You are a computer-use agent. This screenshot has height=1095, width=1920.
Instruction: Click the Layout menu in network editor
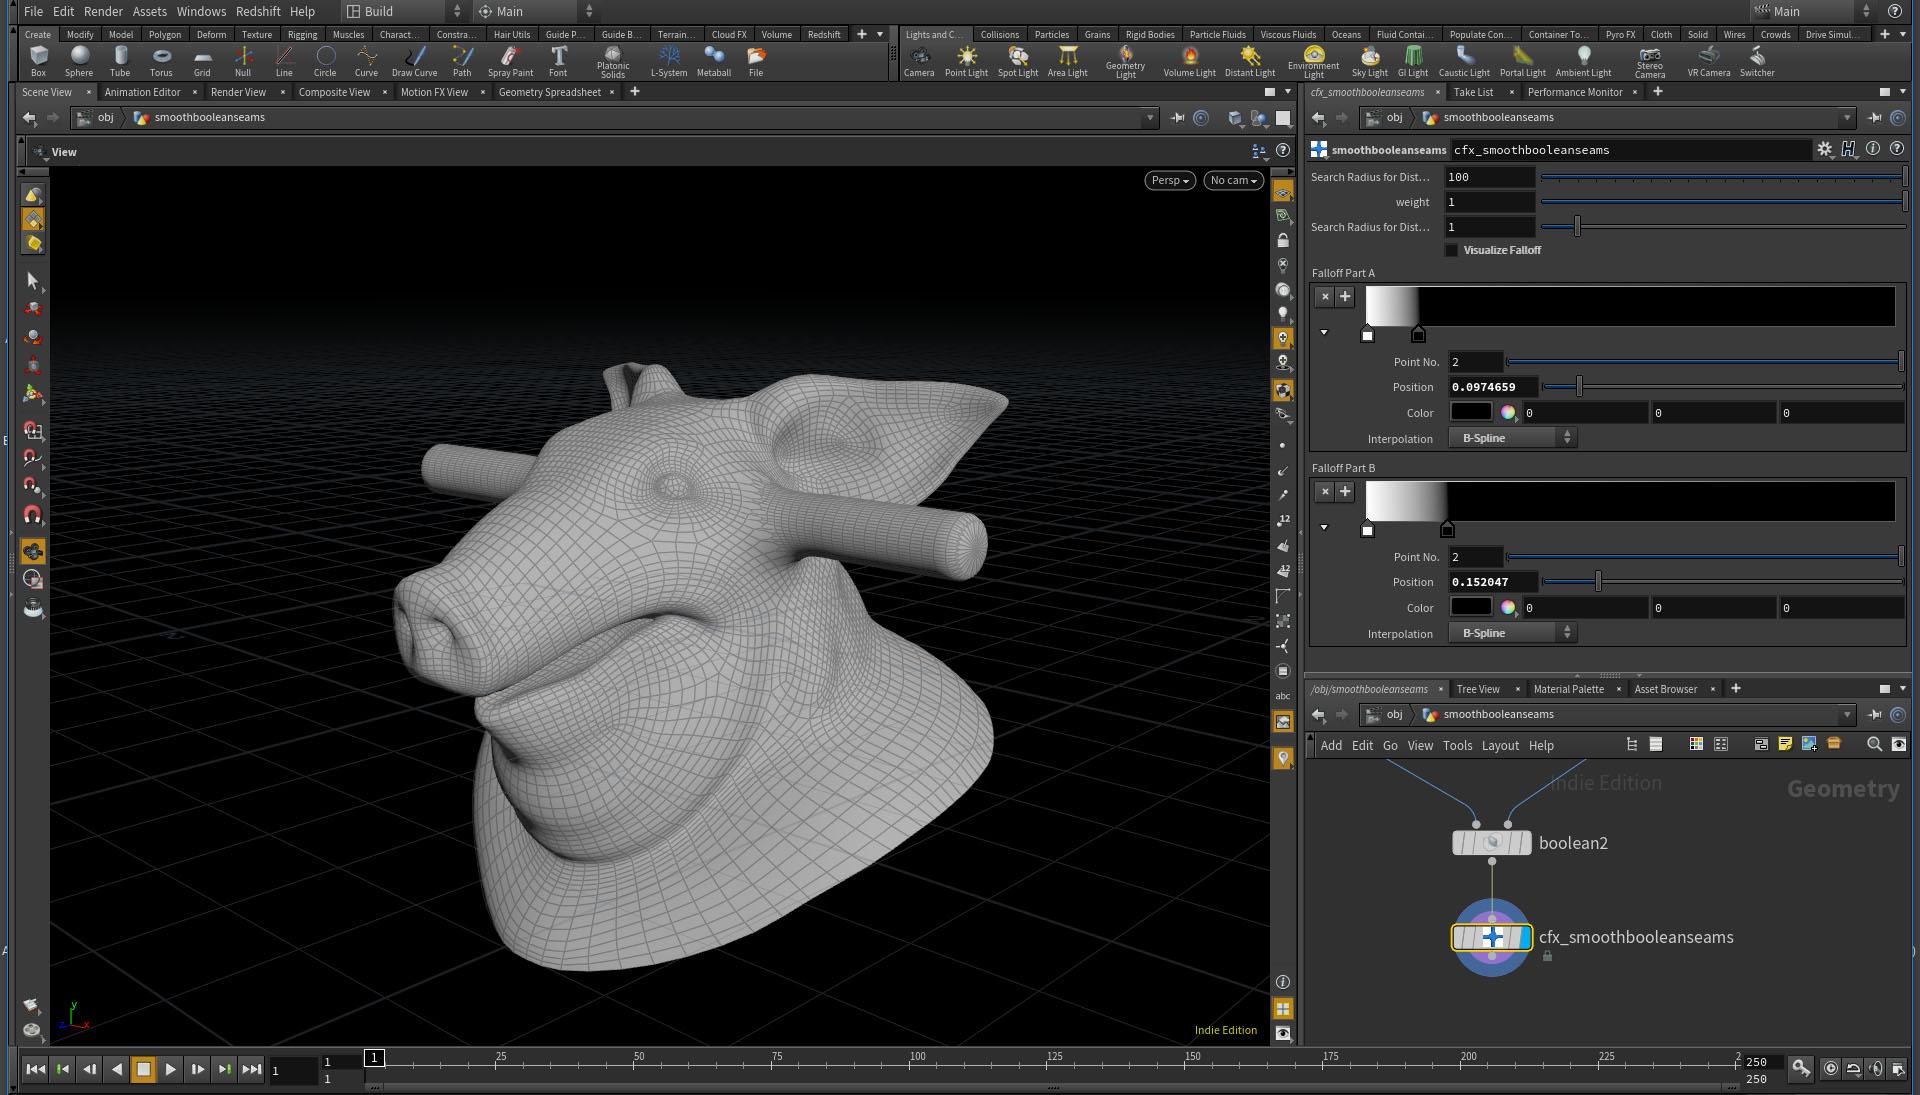(1499, 745)
